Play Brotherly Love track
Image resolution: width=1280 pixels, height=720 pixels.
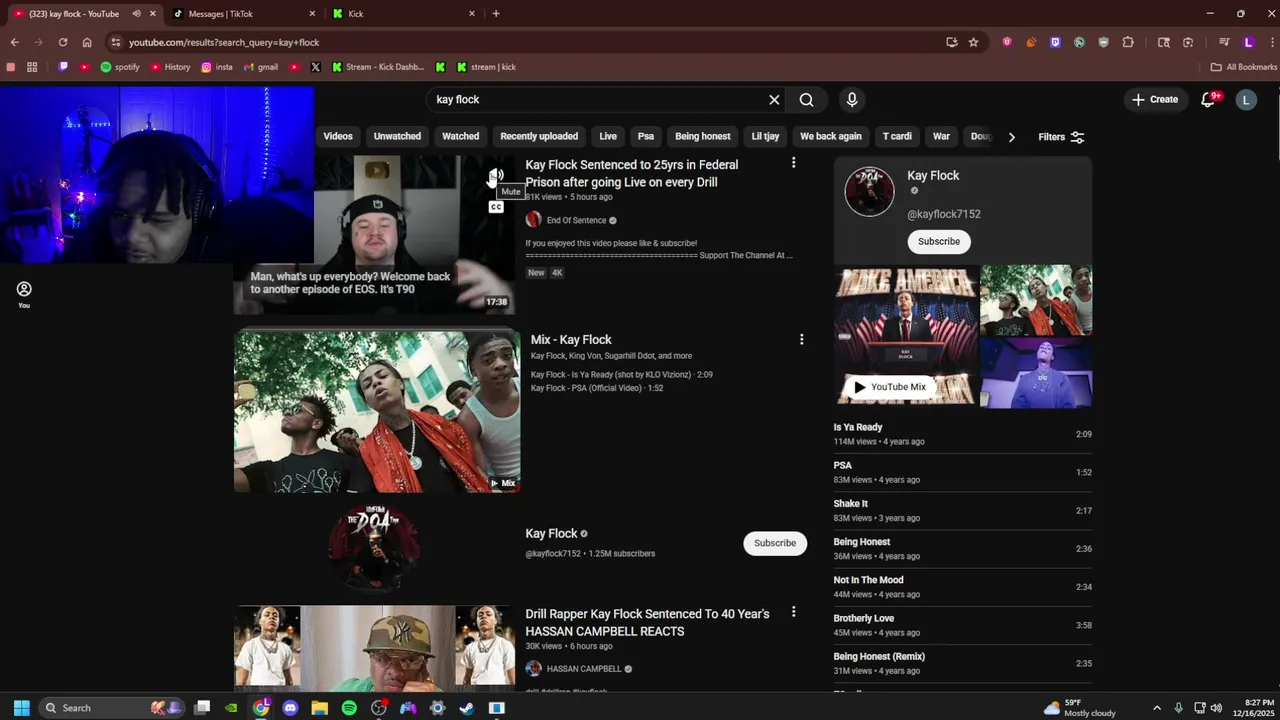pos(962,625)
